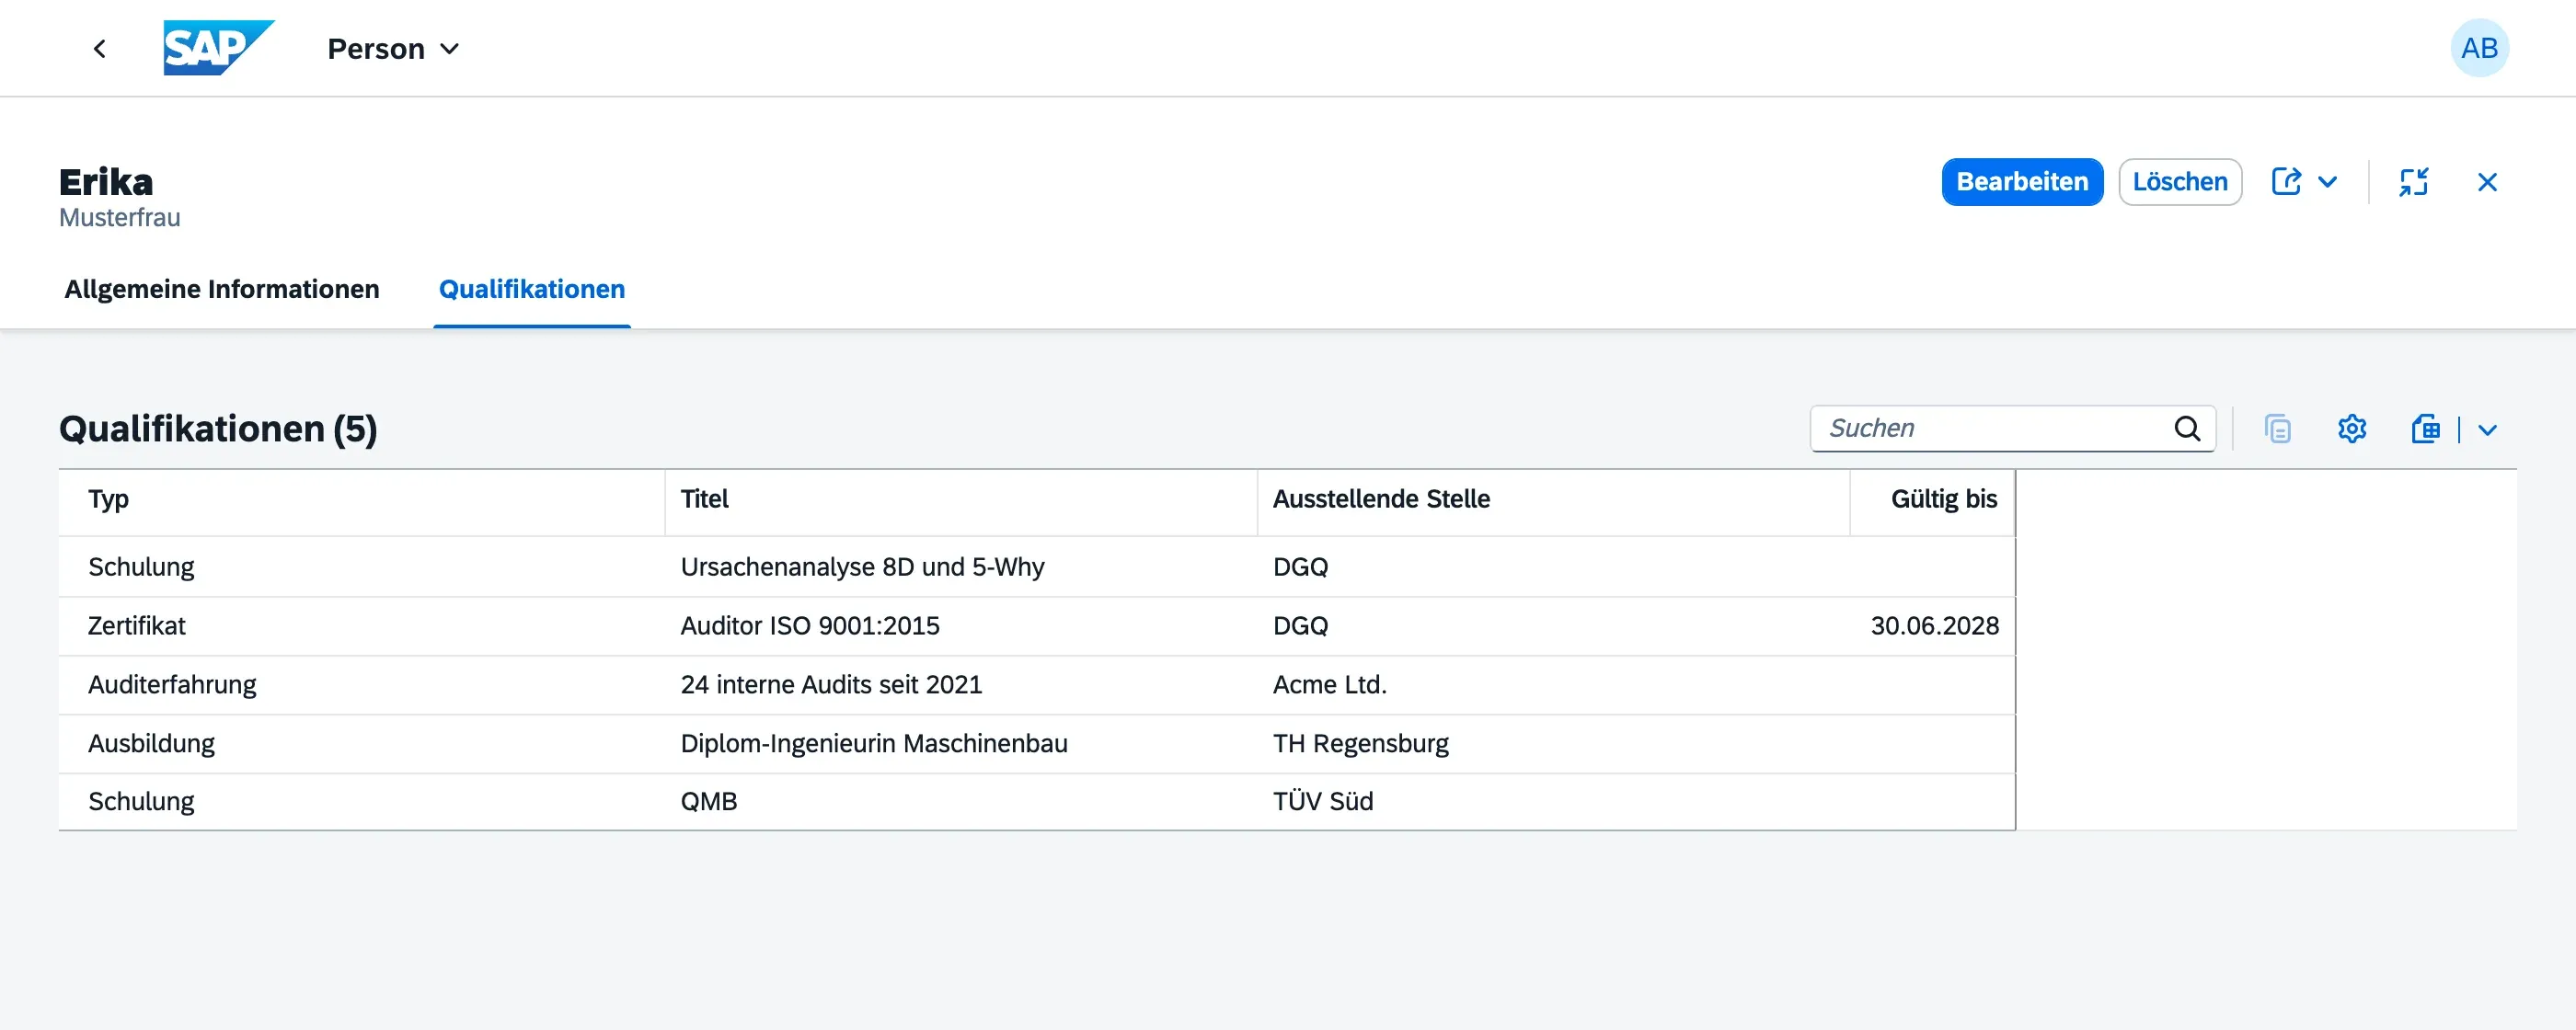Open the Person title dropdown
This screenshot has height=1030, width=2576.
tap(393, 48)
